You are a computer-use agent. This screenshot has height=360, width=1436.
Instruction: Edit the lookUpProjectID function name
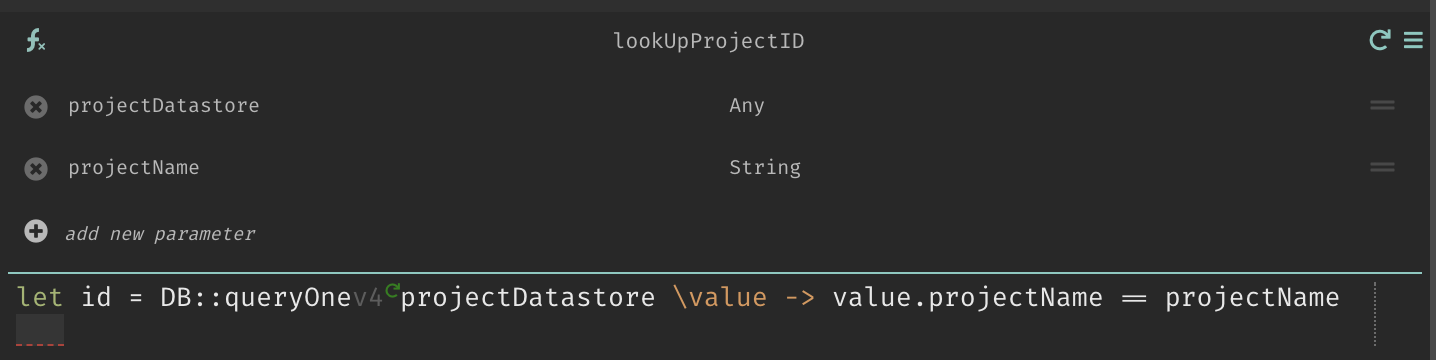coord(709,42)
